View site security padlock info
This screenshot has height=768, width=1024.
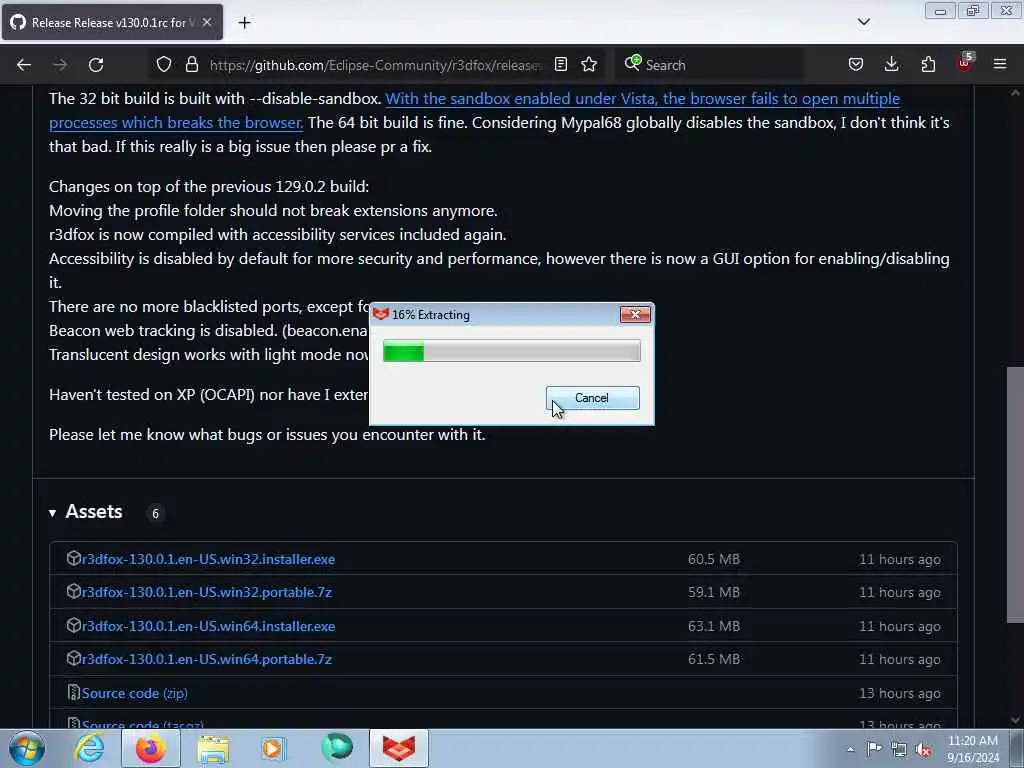click(x=191, y=64)
